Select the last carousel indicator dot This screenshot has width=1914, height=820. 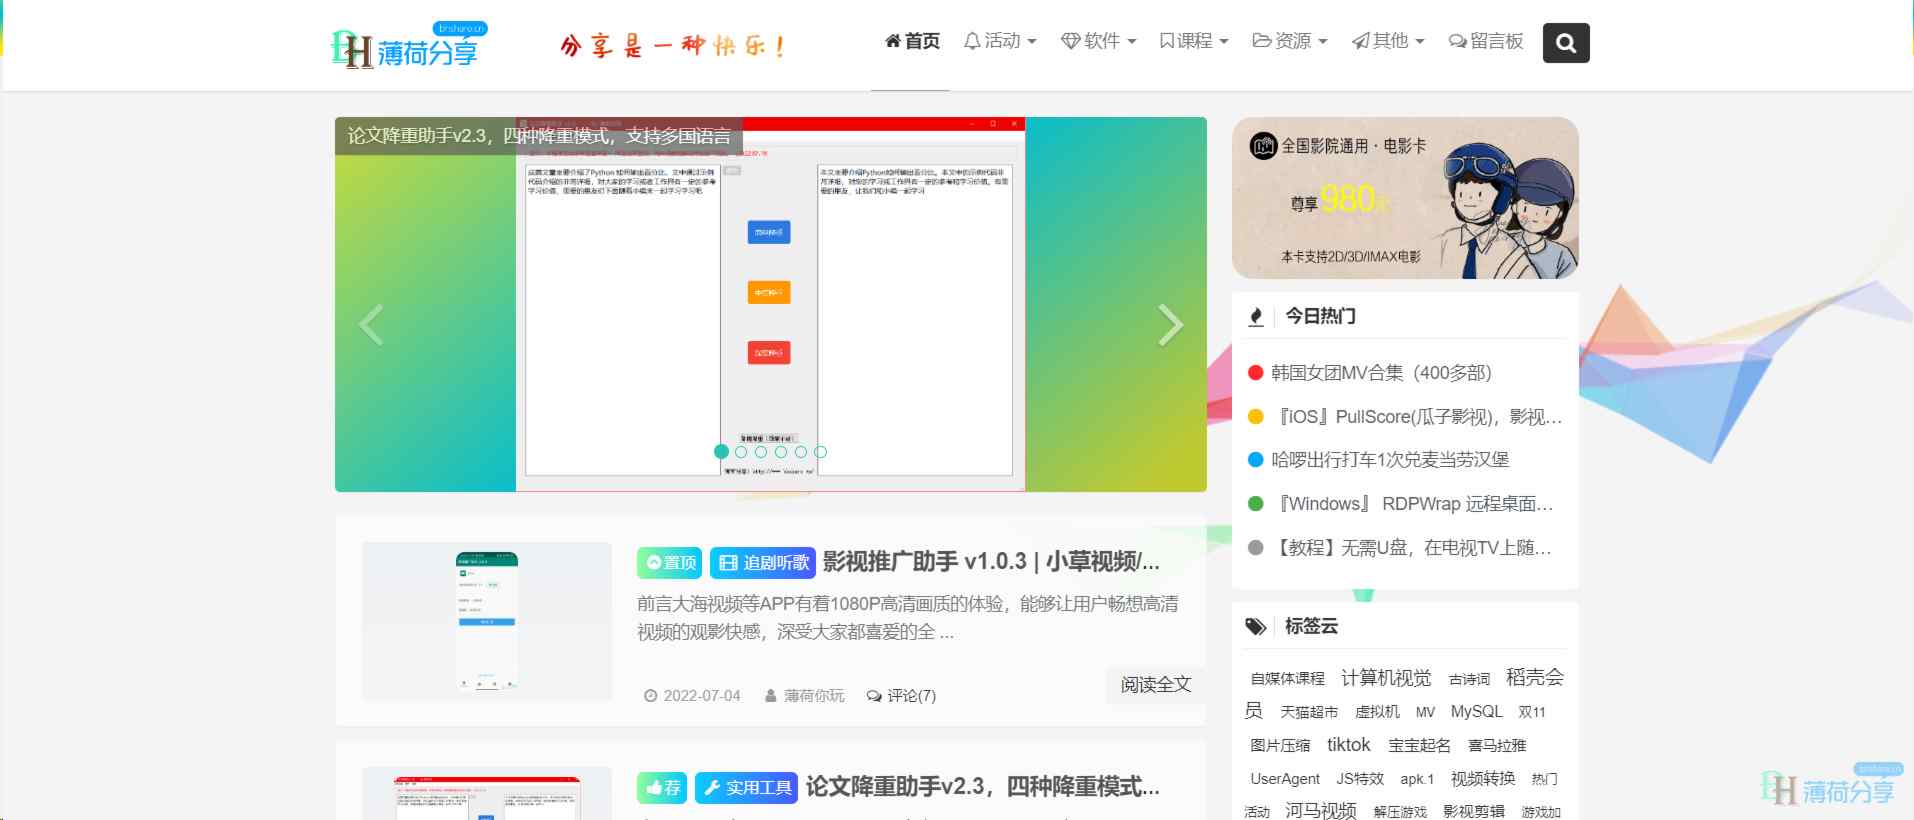[820, 452]
